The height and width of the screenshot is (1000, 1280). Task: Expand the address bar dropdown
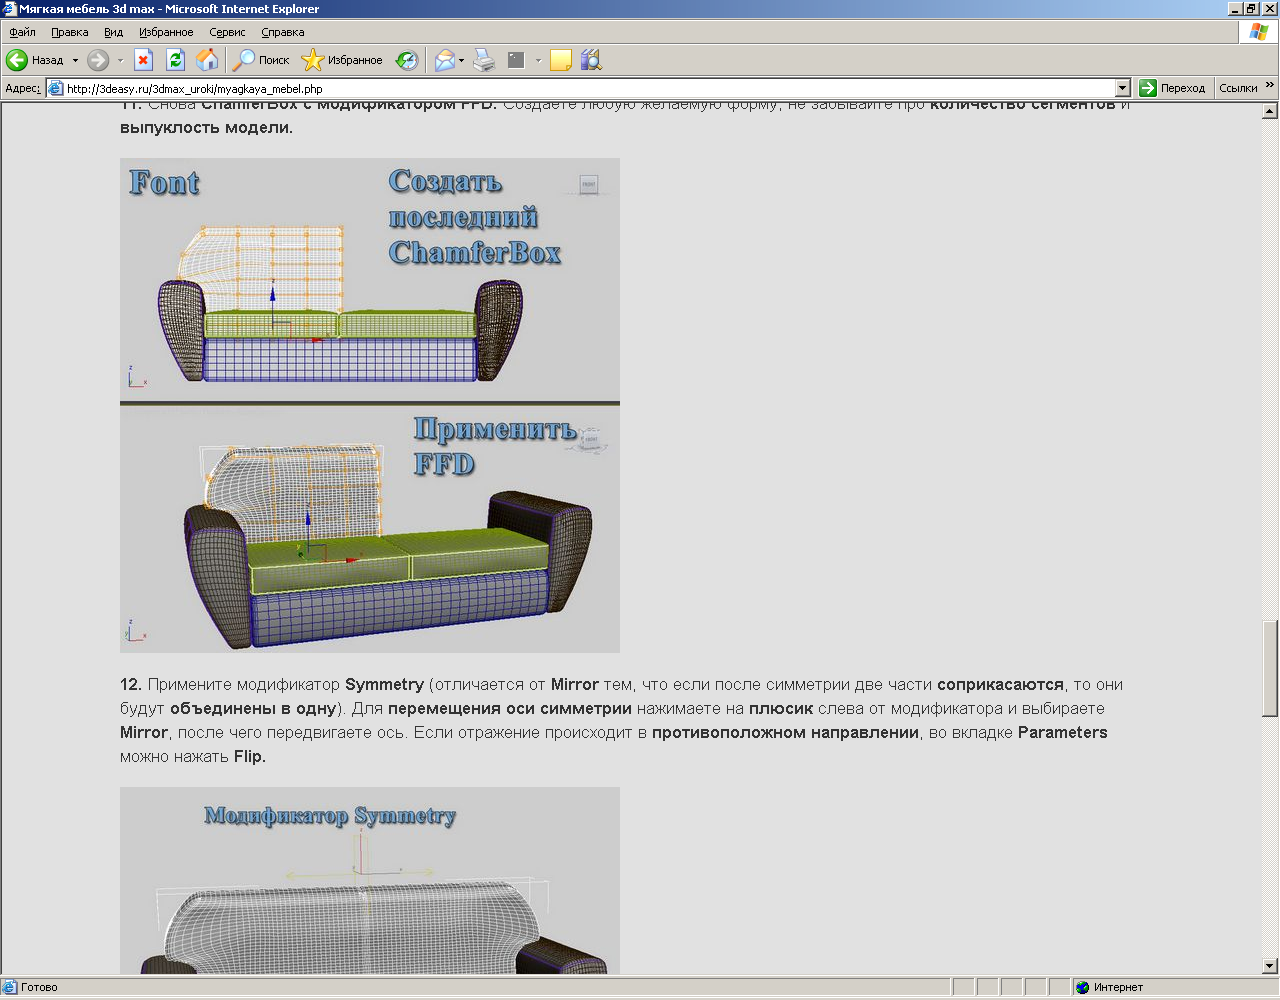(1122, 88)
